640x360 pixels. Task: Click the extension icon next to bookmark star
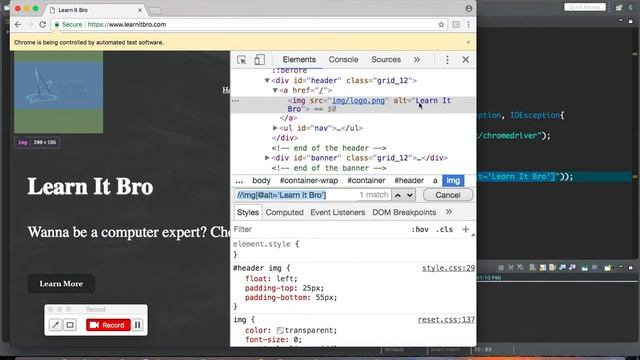(456, 24)
